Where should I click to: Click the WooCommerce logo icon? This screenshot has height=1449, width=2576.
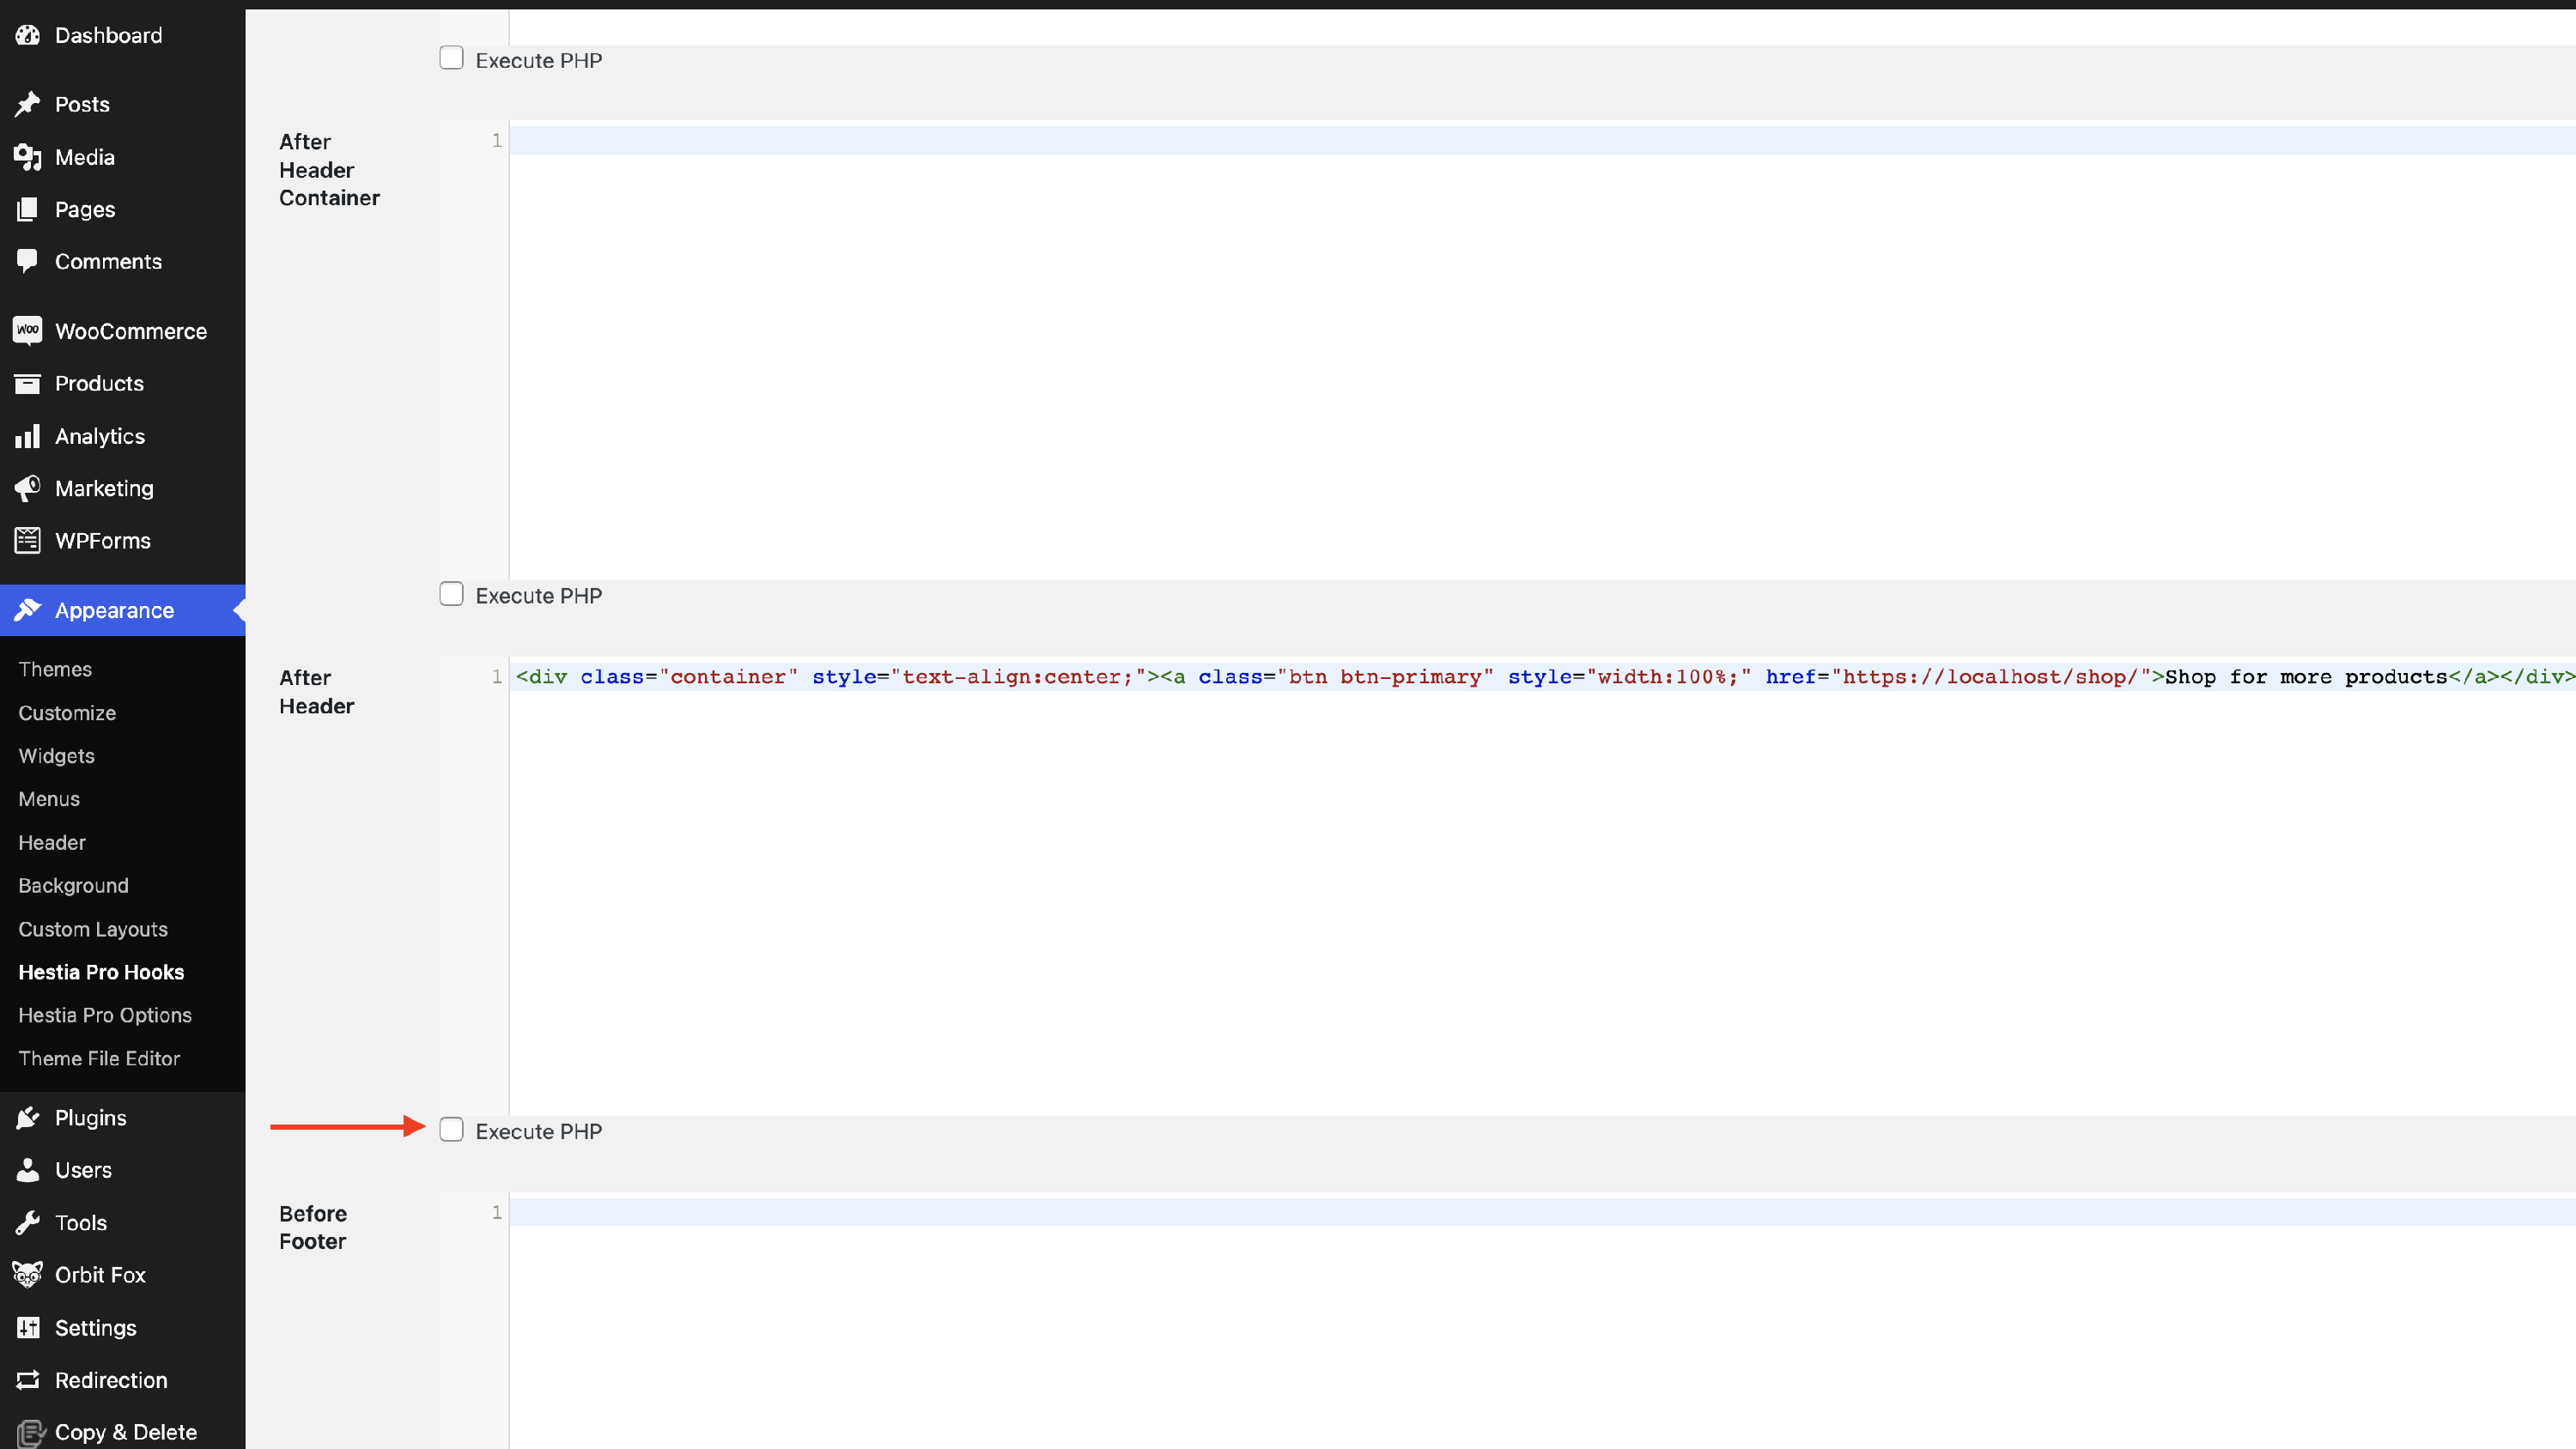coord(28,330)
